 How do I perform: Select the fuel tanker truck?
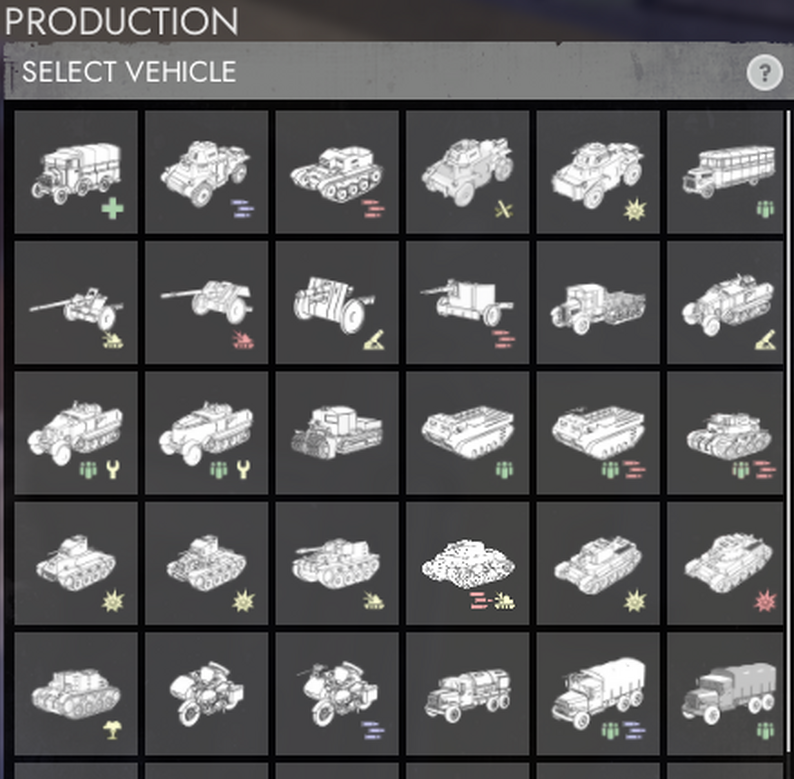[x=467, y=694]
